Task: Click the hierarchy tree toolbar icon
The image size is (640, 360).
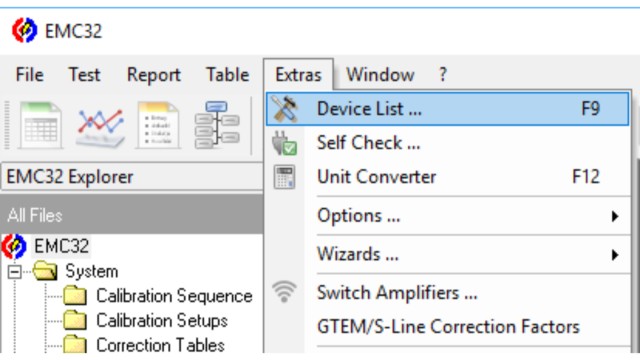Action: tap(217, 124)
